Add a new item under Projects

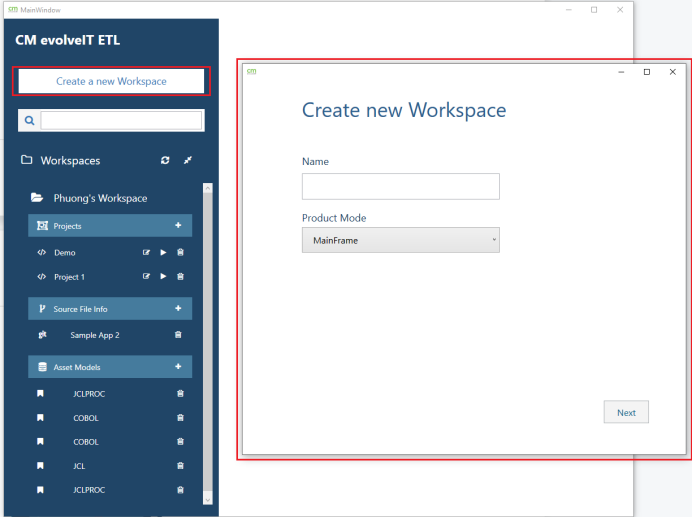pos(178,226)
